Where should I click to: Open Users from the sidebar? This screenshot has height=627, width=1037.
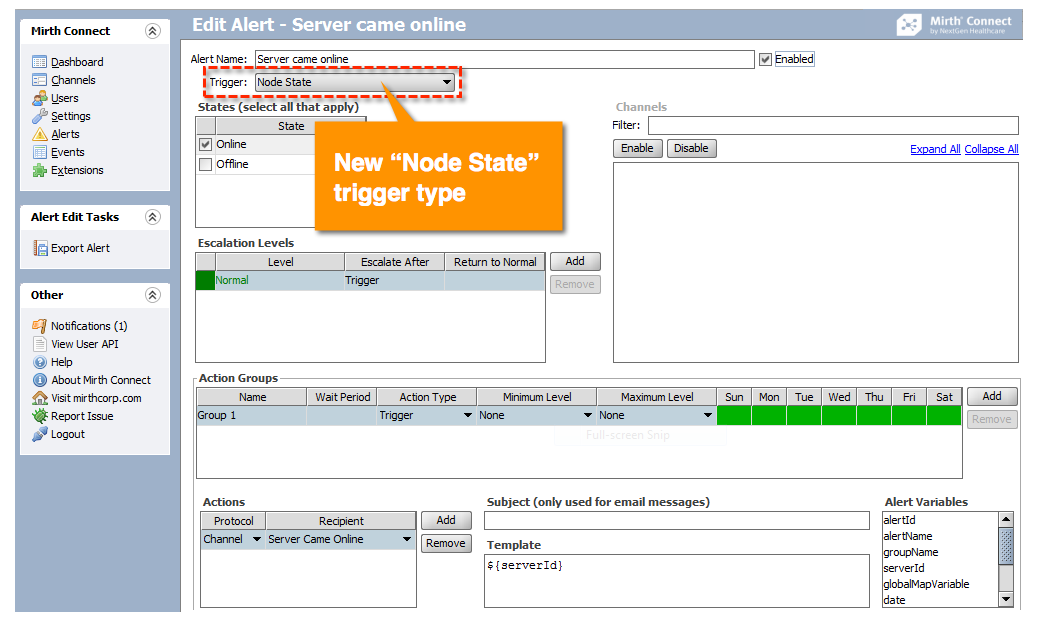coord(65,99)
